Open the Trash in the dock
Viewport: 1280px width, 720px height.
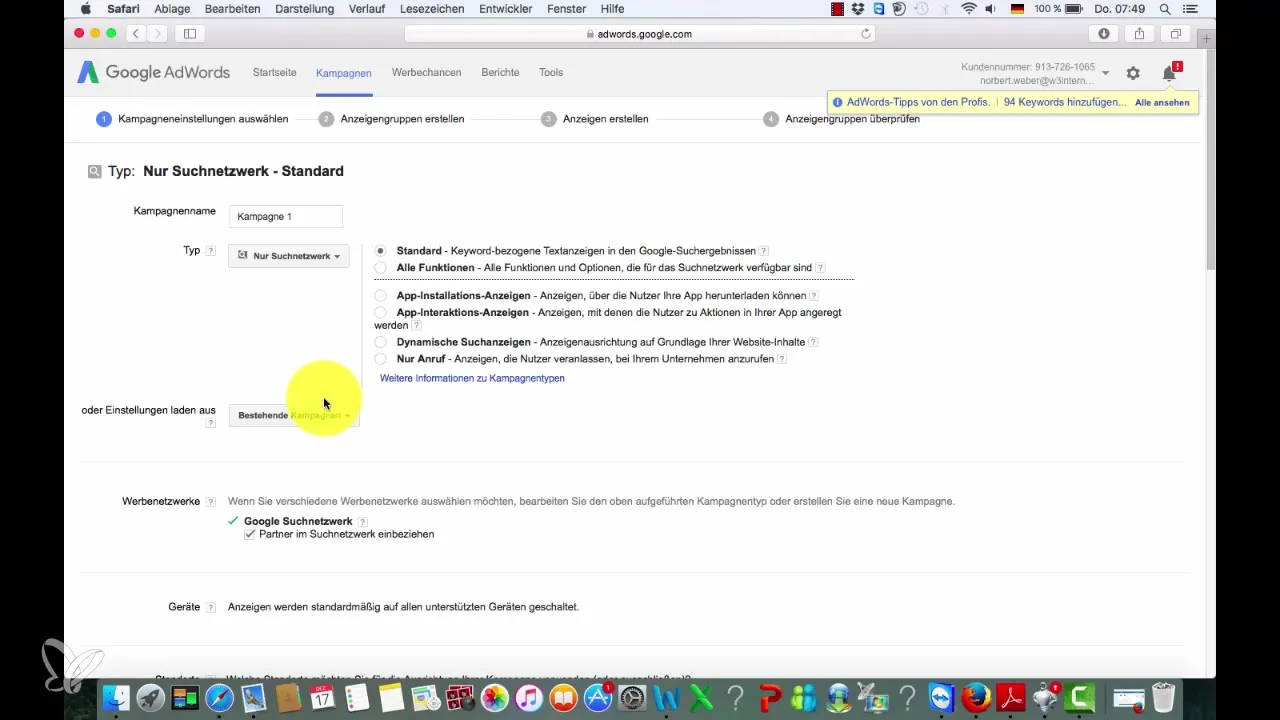(x=1163, y=697)
